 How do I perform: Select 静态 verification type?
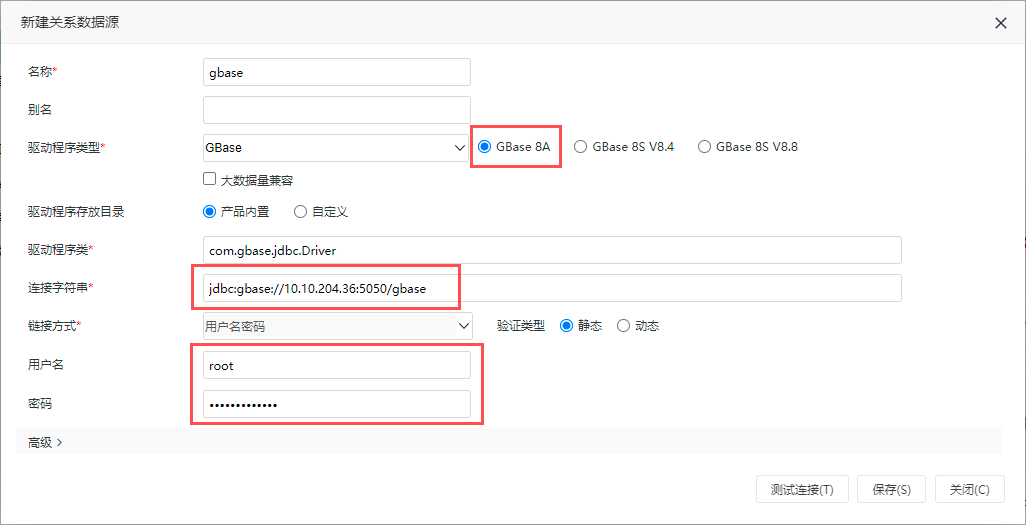[567, 325]
